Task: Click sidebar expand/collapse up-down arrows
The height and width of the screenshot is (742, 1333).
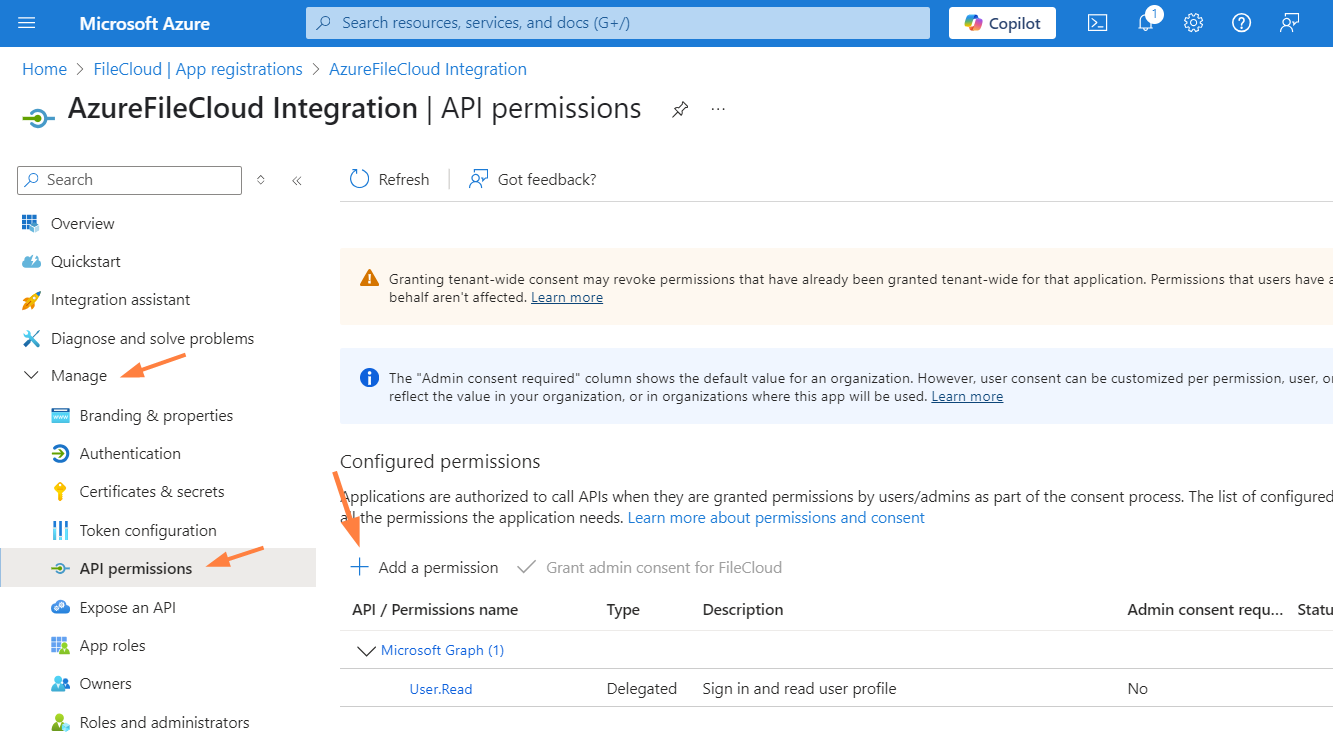Action: tap(261, 180)
